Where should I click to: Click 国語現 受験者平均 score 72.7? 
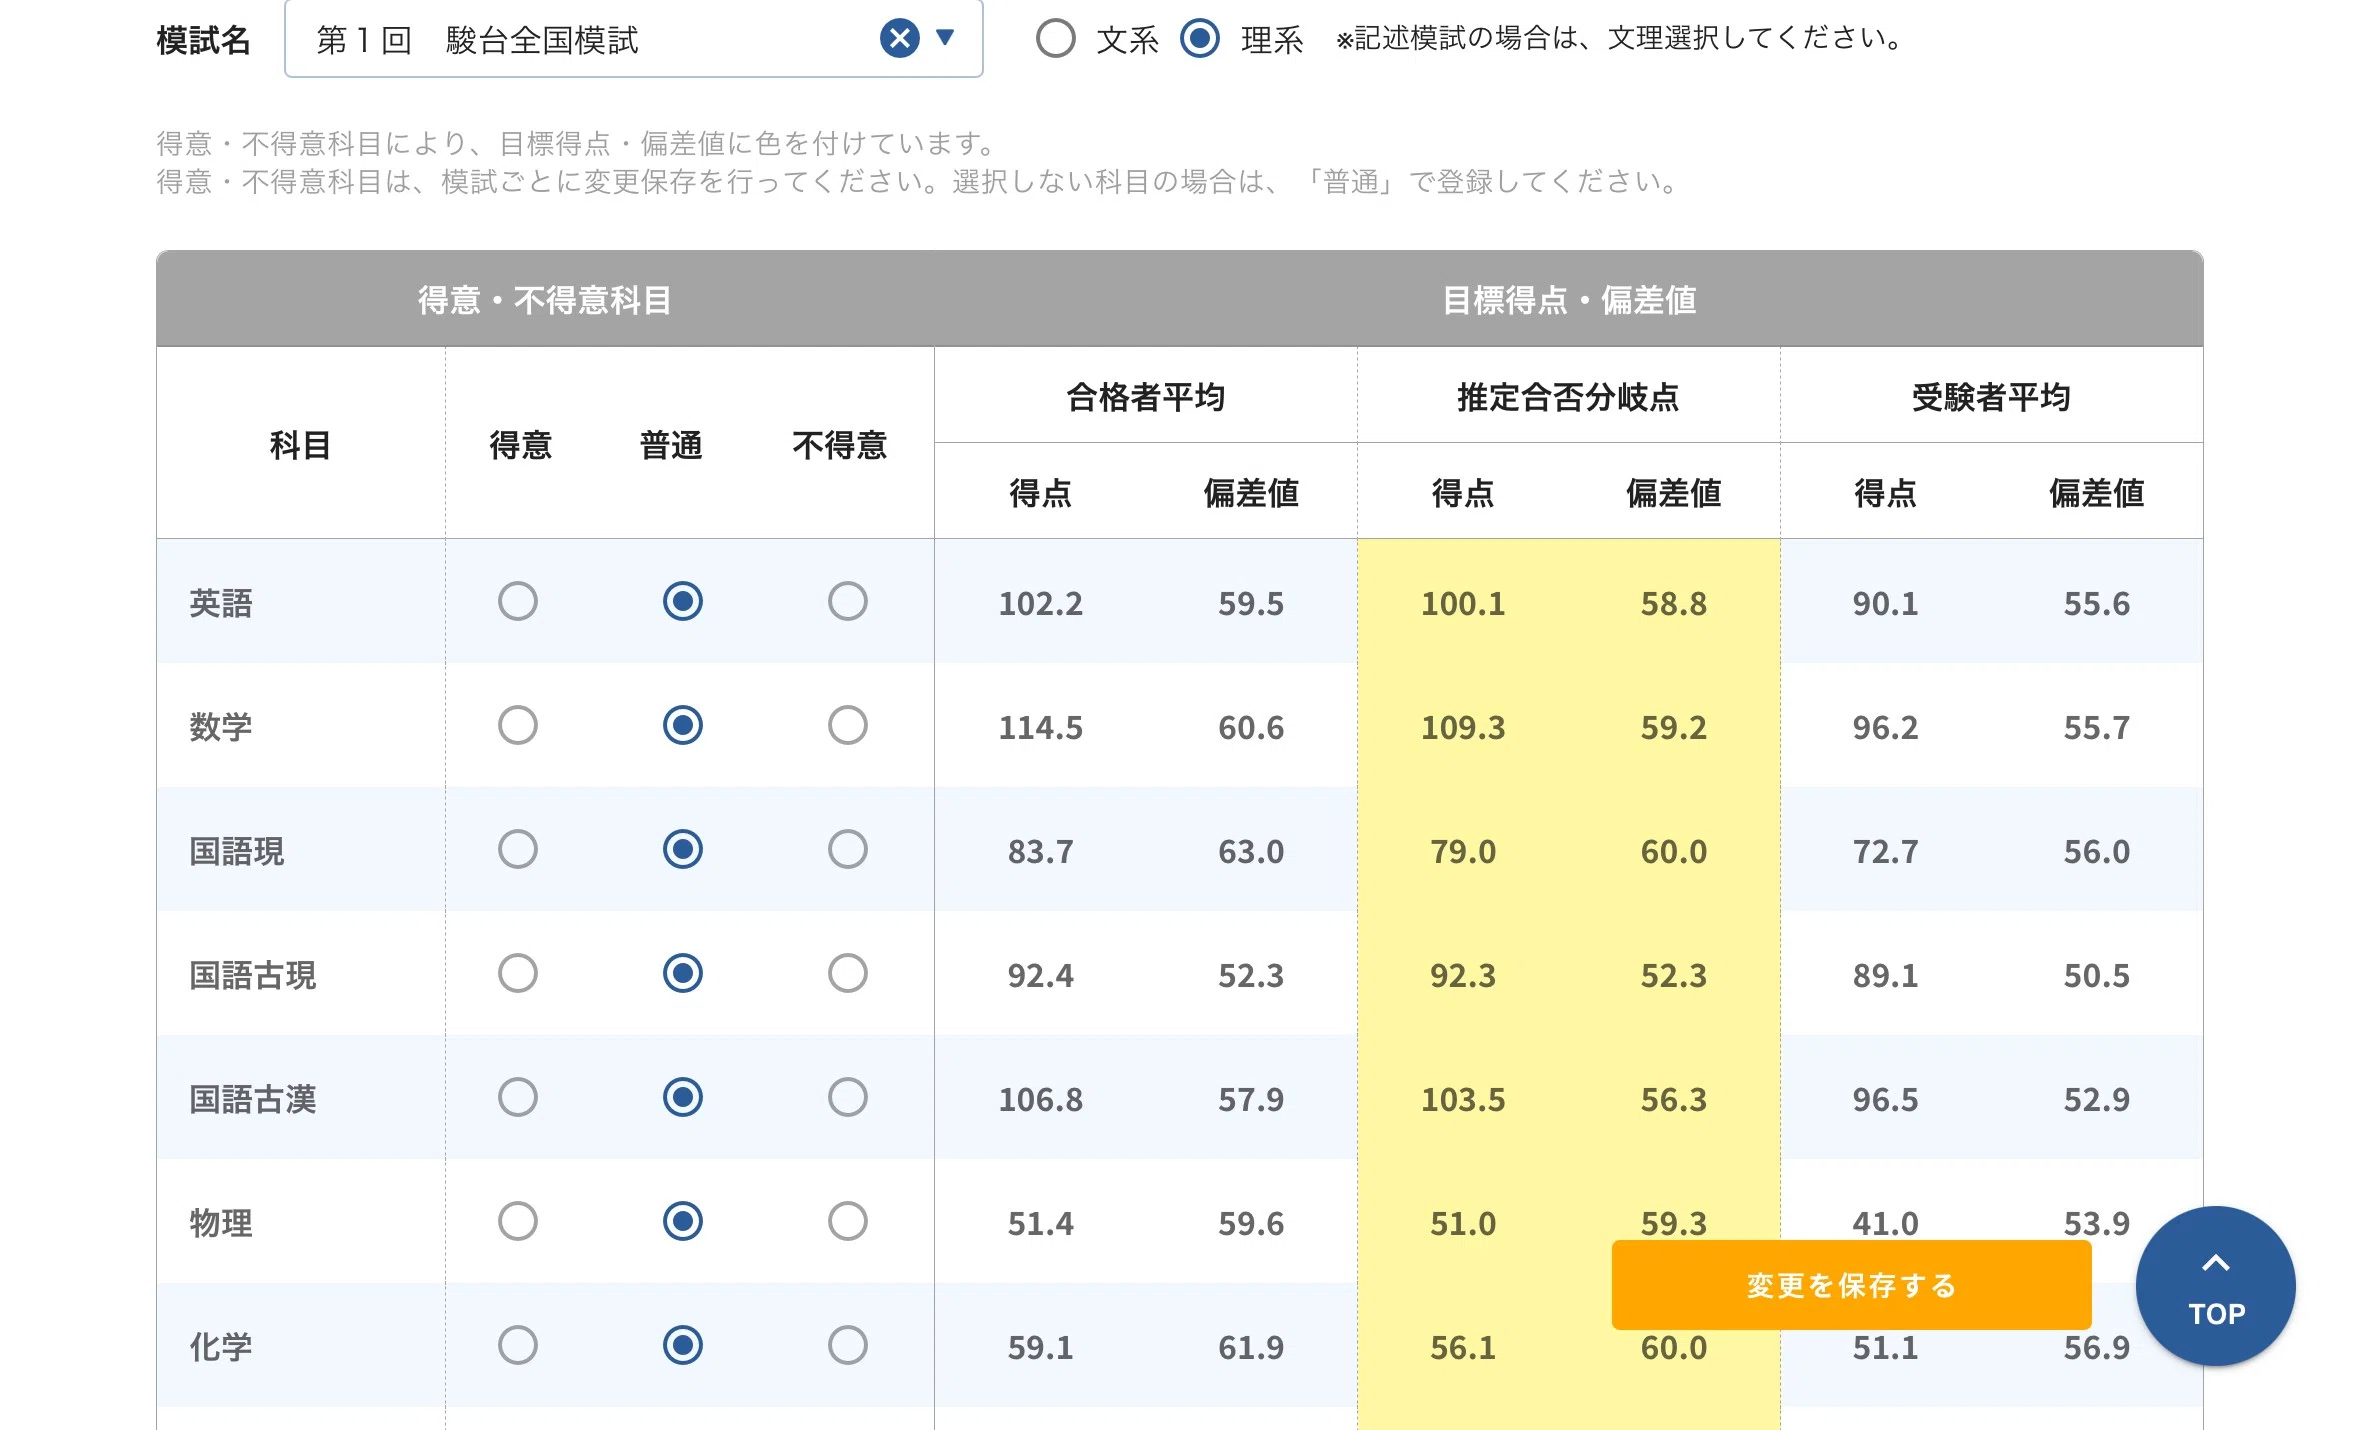pos(1885,851)
